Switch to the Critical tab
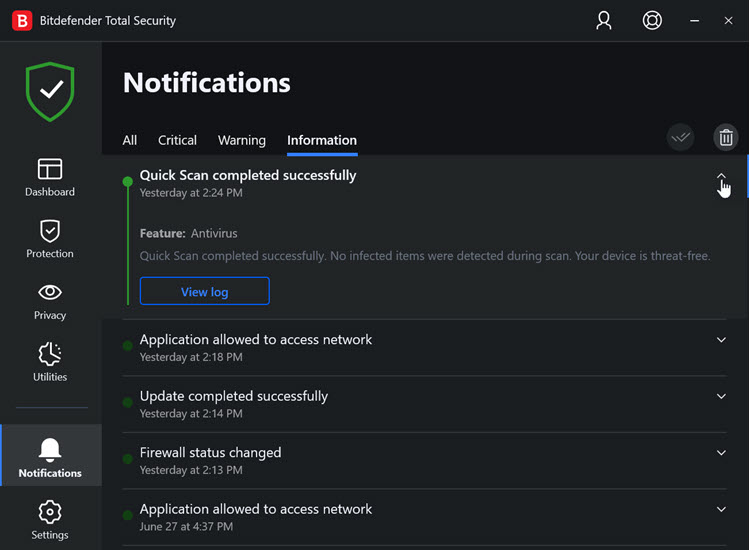 point(177,141)
